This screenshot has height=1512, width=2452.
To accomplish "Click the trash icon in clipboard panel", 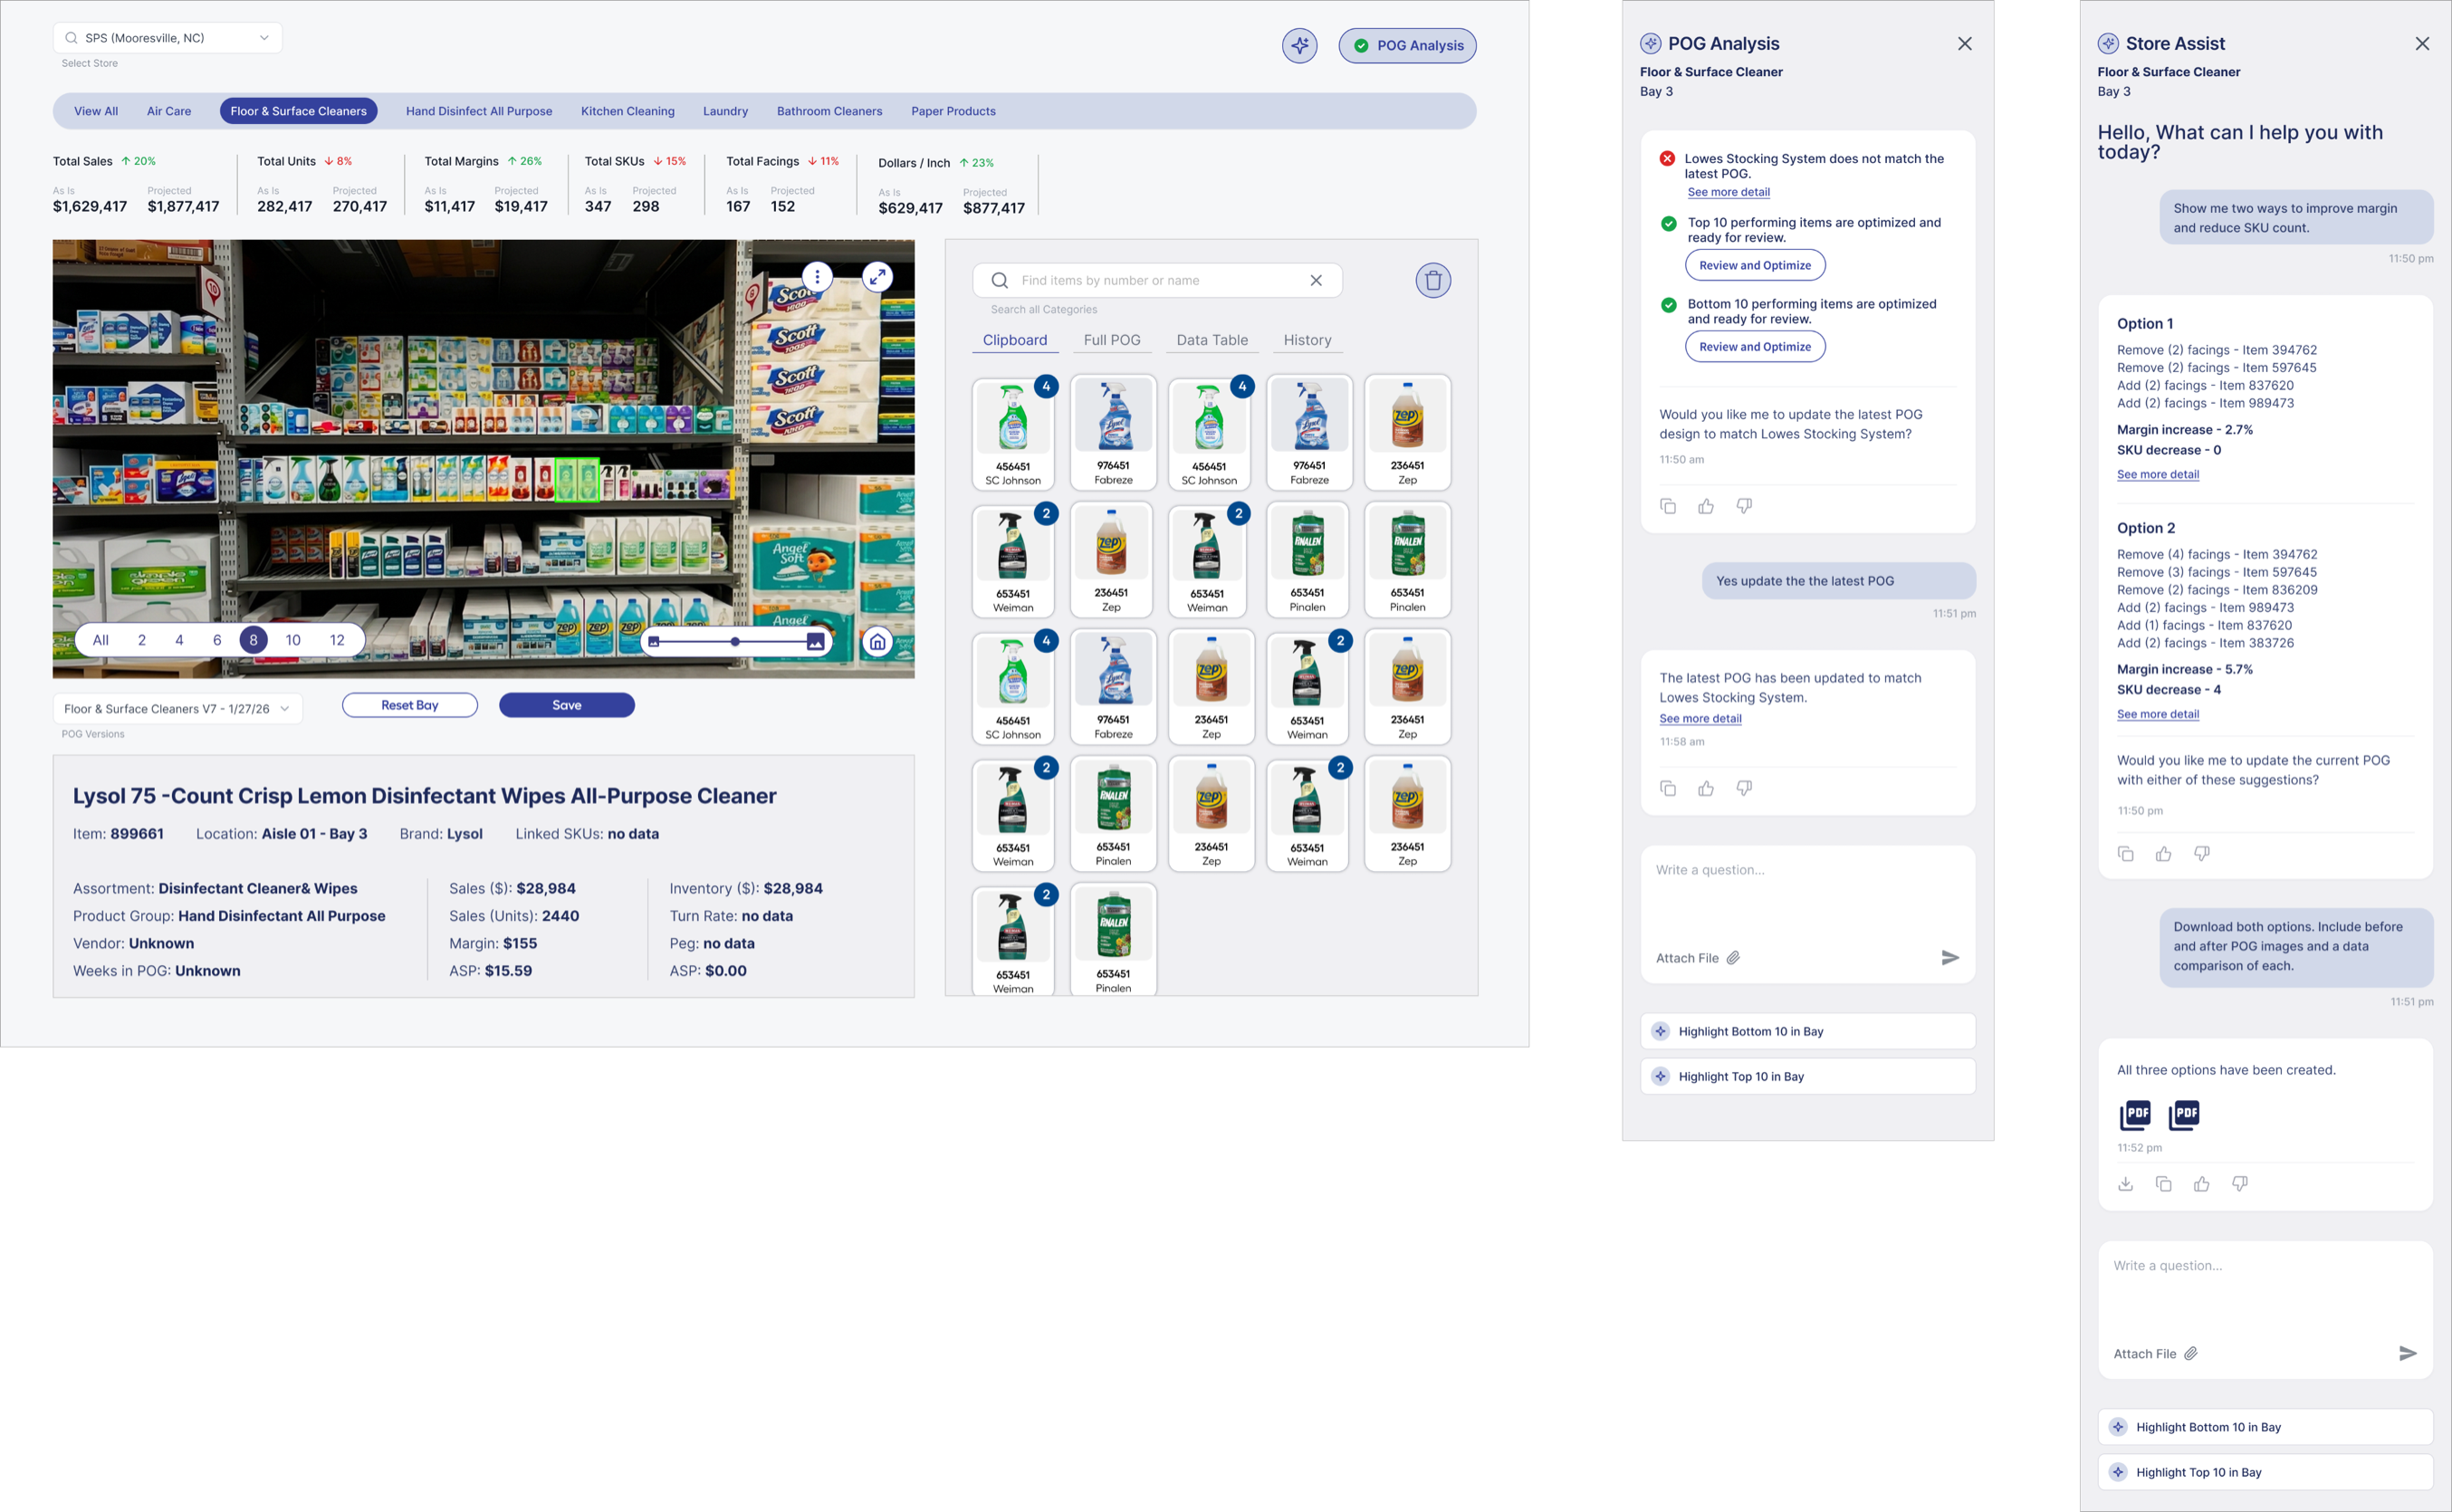I will 1433,281.
